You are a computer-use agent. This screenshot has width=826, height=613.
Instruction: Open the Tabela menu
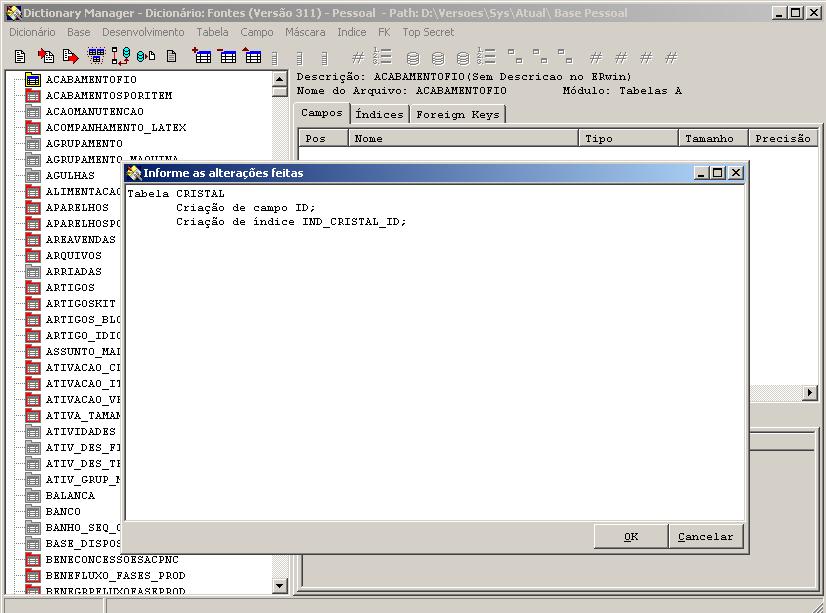[x=212, y=32]
